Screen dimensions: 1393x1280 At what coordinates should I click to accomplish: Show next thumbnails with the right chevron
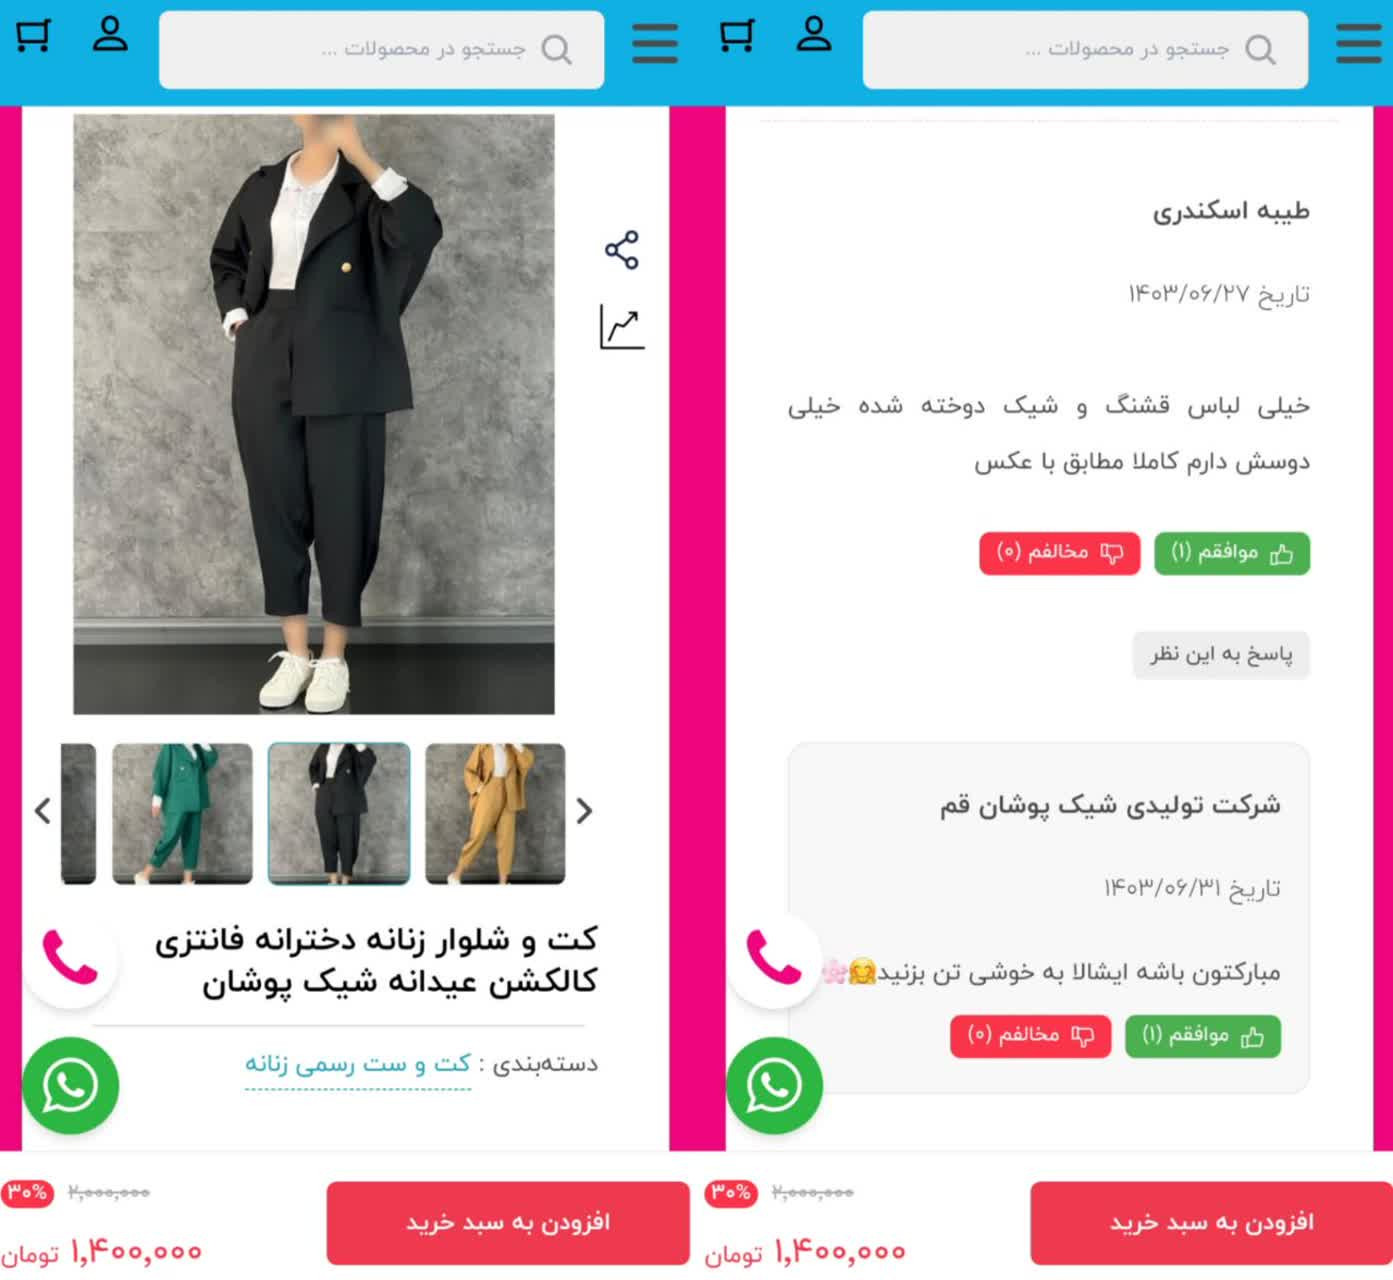(x=585, y=811)
